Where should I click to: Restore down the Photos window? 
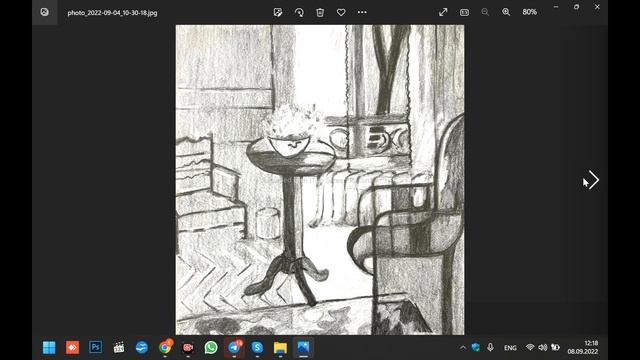coord(576,7)
